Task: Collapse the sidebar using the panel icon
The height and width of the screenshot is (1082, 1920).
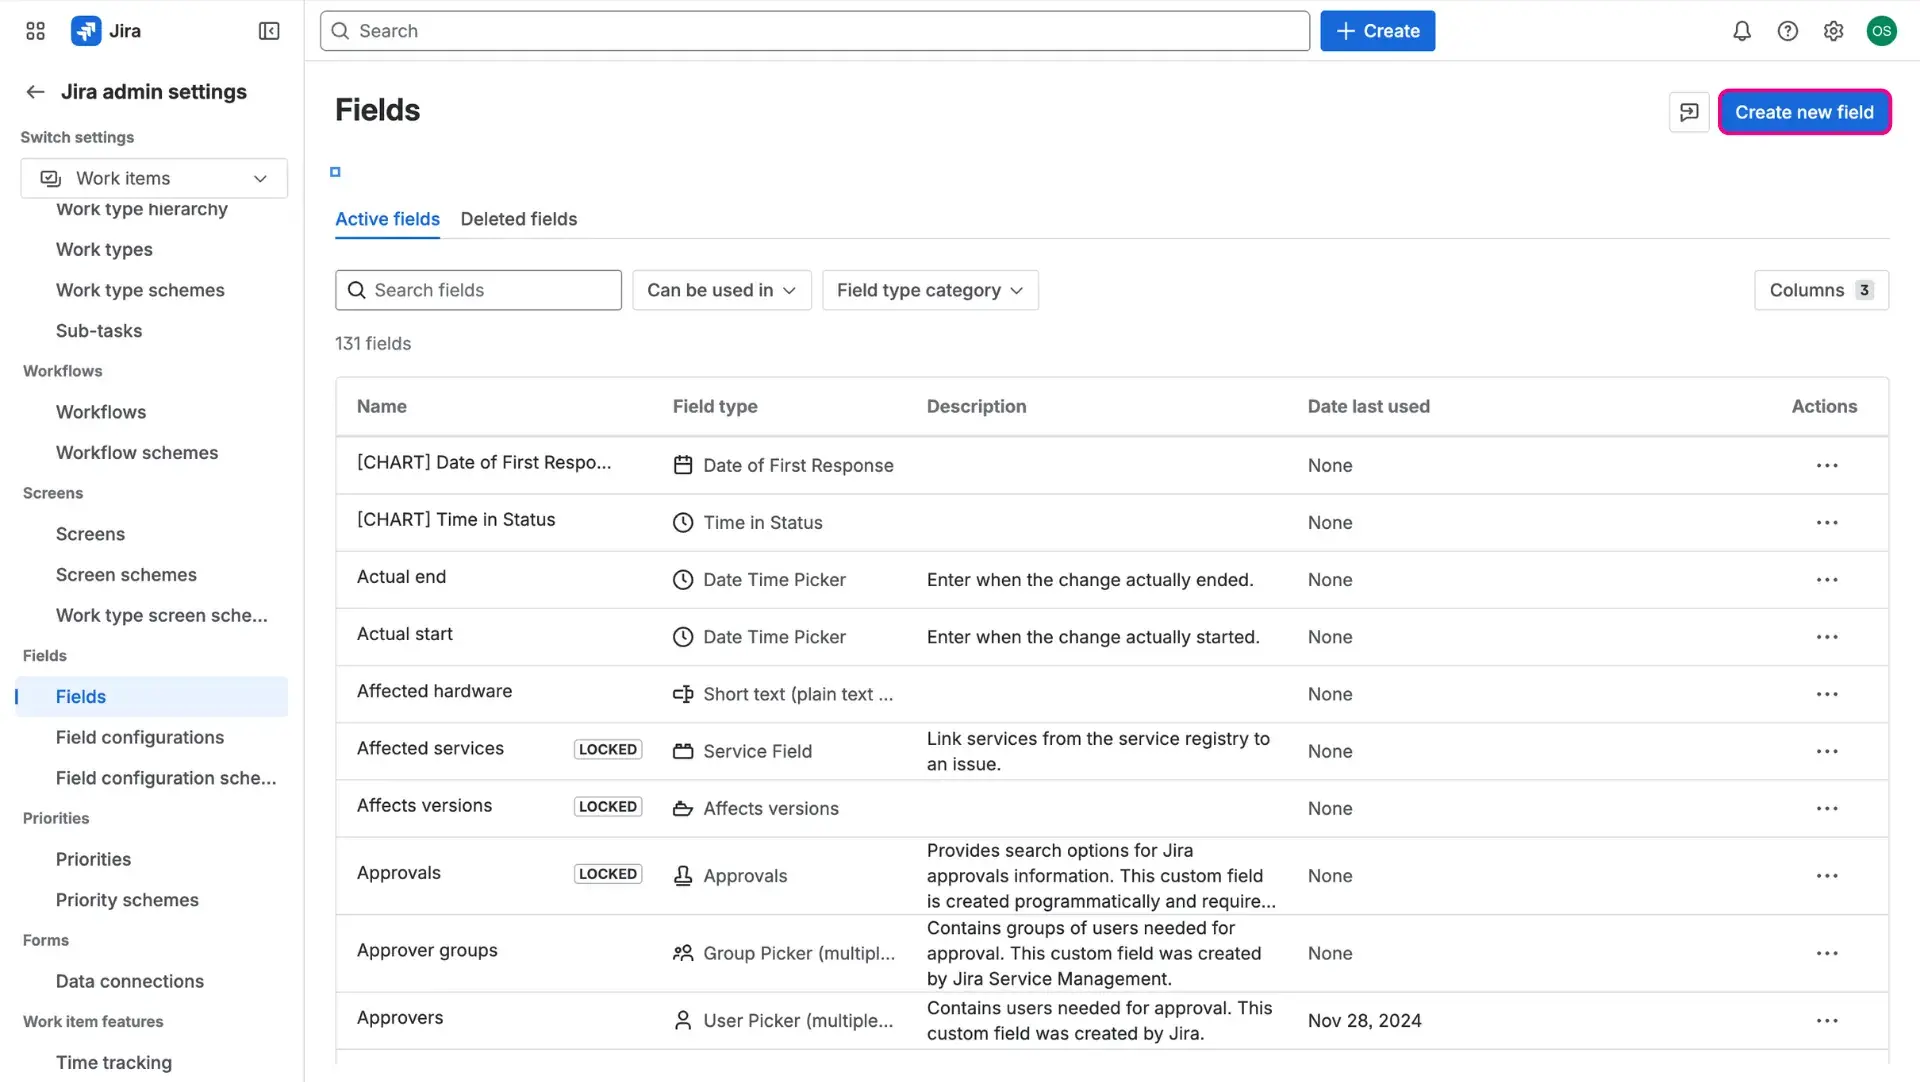Action: 268,31
